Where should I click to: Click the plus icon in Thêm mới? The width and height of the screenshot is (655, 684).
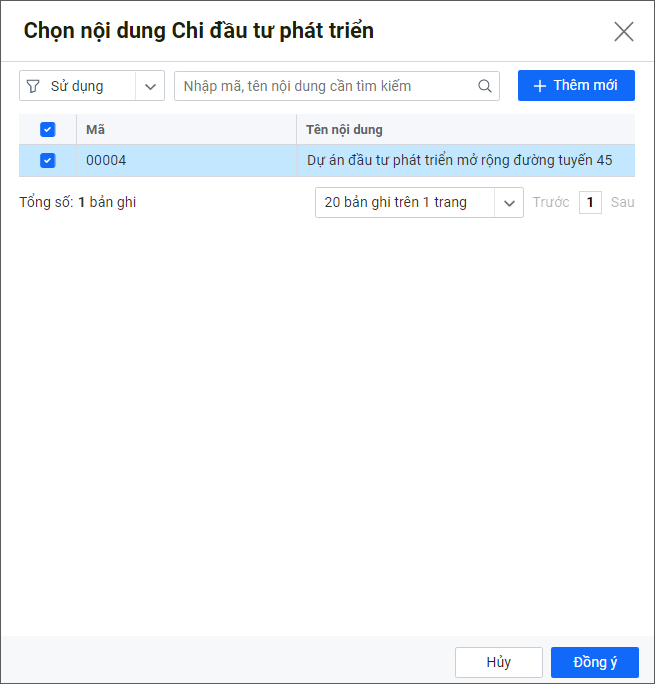coord(540,86)
